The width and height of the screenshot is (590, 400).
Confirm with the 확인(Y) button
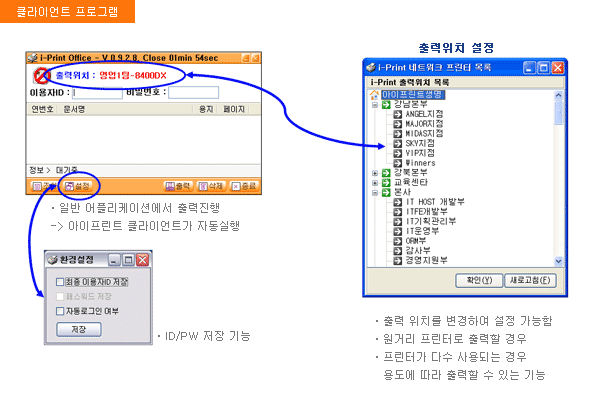pyautogui.click(x=479, y=281)
